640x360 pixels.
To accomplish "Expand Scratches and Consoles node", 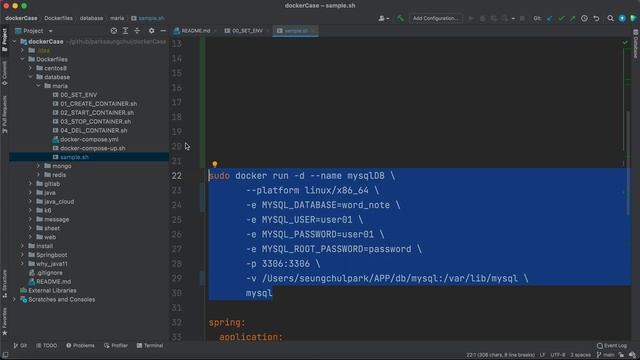I will click(14, 300).
